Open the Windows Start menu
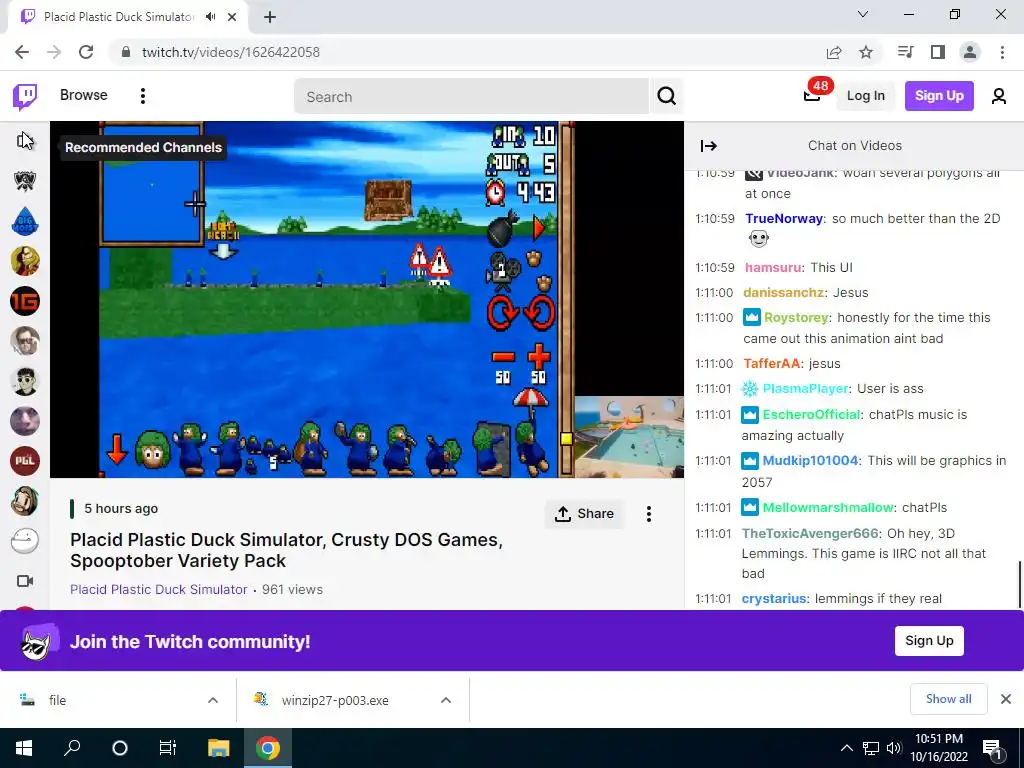 24,748
